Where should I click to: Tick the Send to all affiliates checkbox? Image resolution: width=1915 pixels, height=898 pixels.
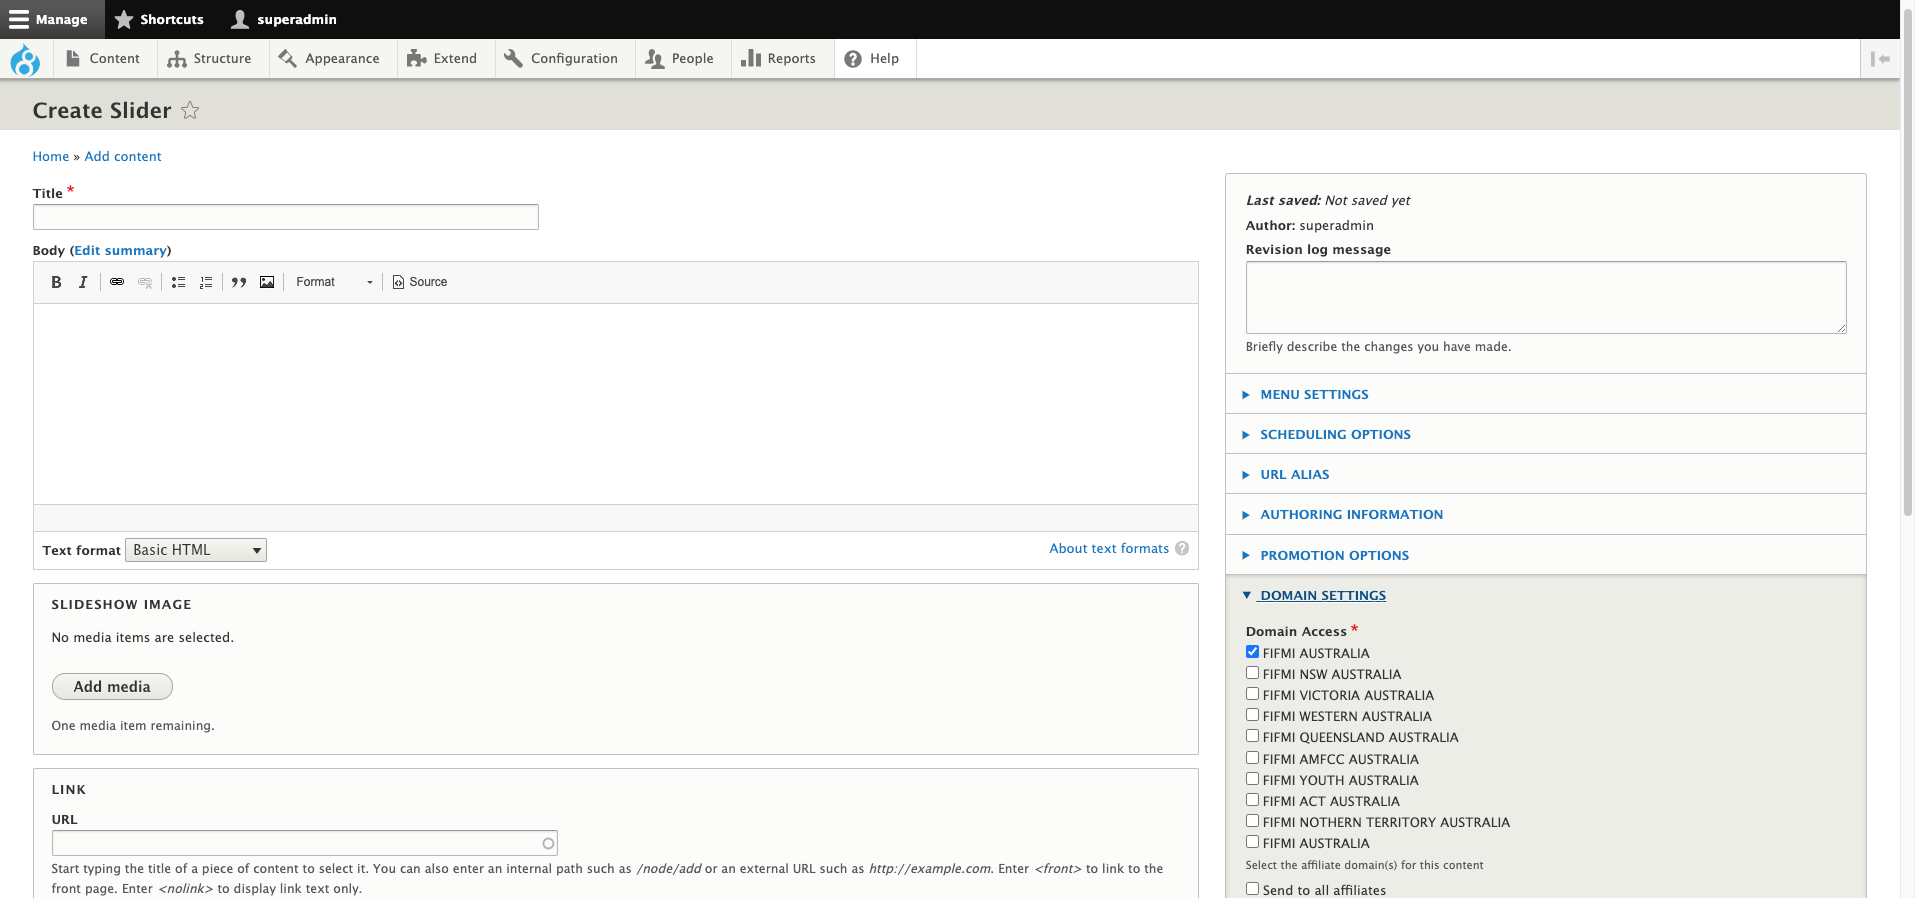(1252, 888)
